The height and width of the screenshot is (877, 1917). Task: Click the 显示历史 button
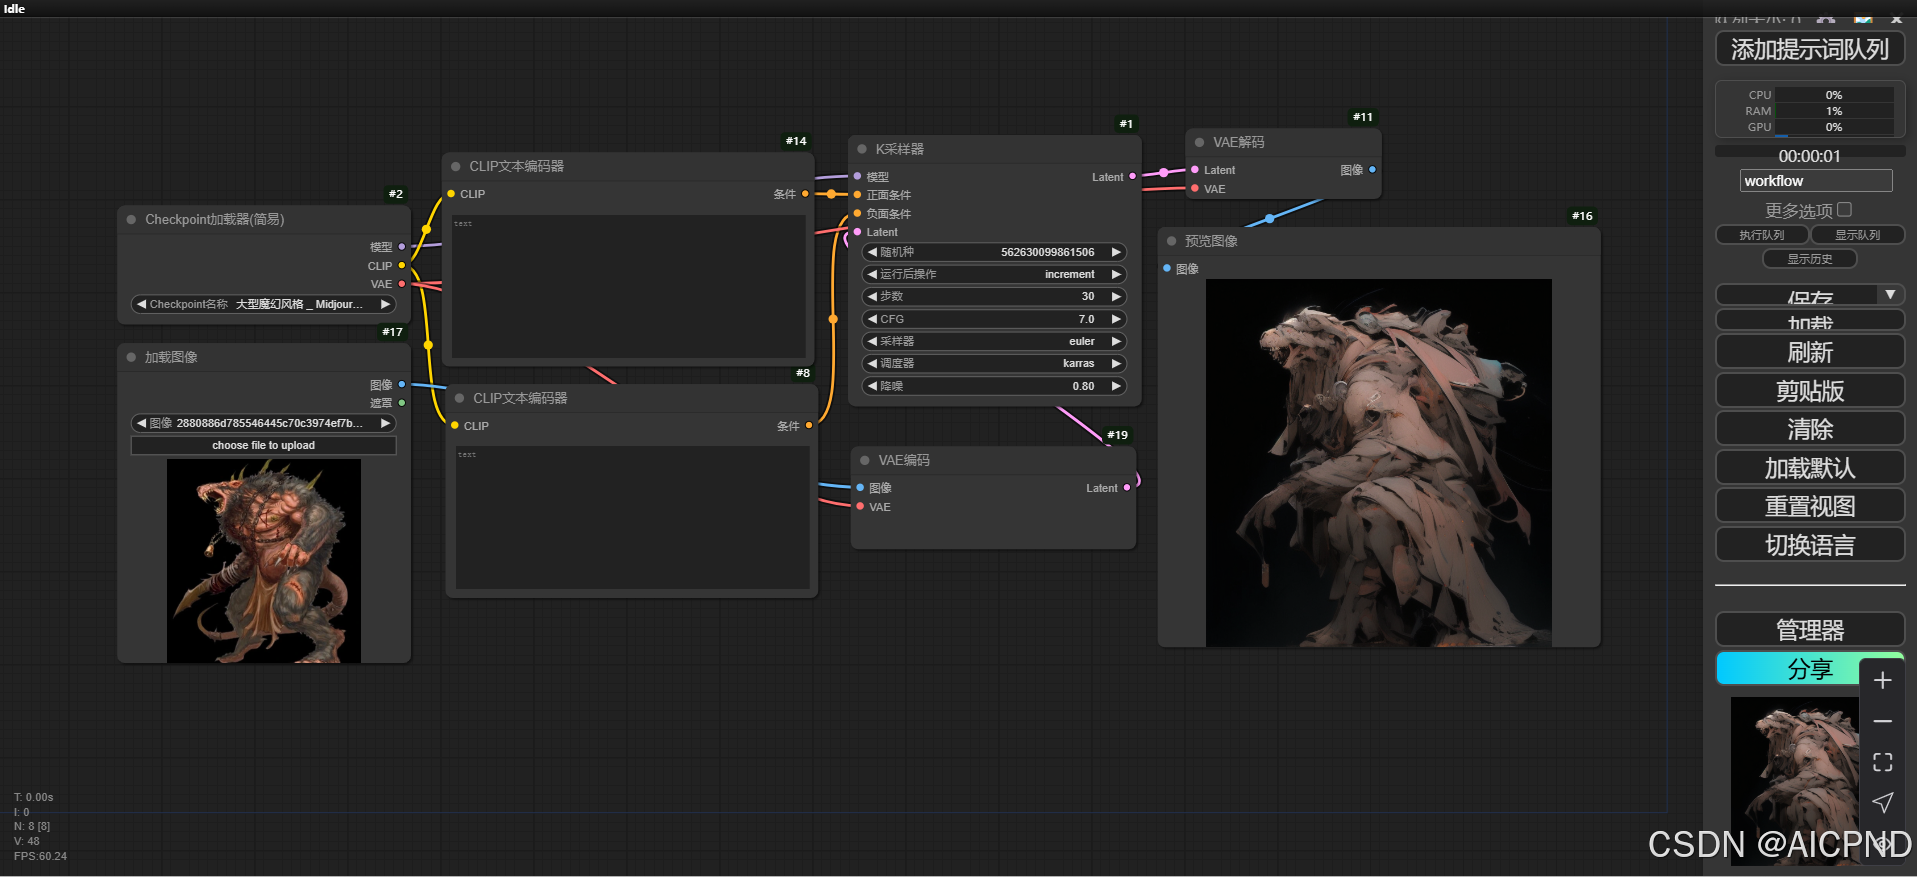click(1810, 259)
